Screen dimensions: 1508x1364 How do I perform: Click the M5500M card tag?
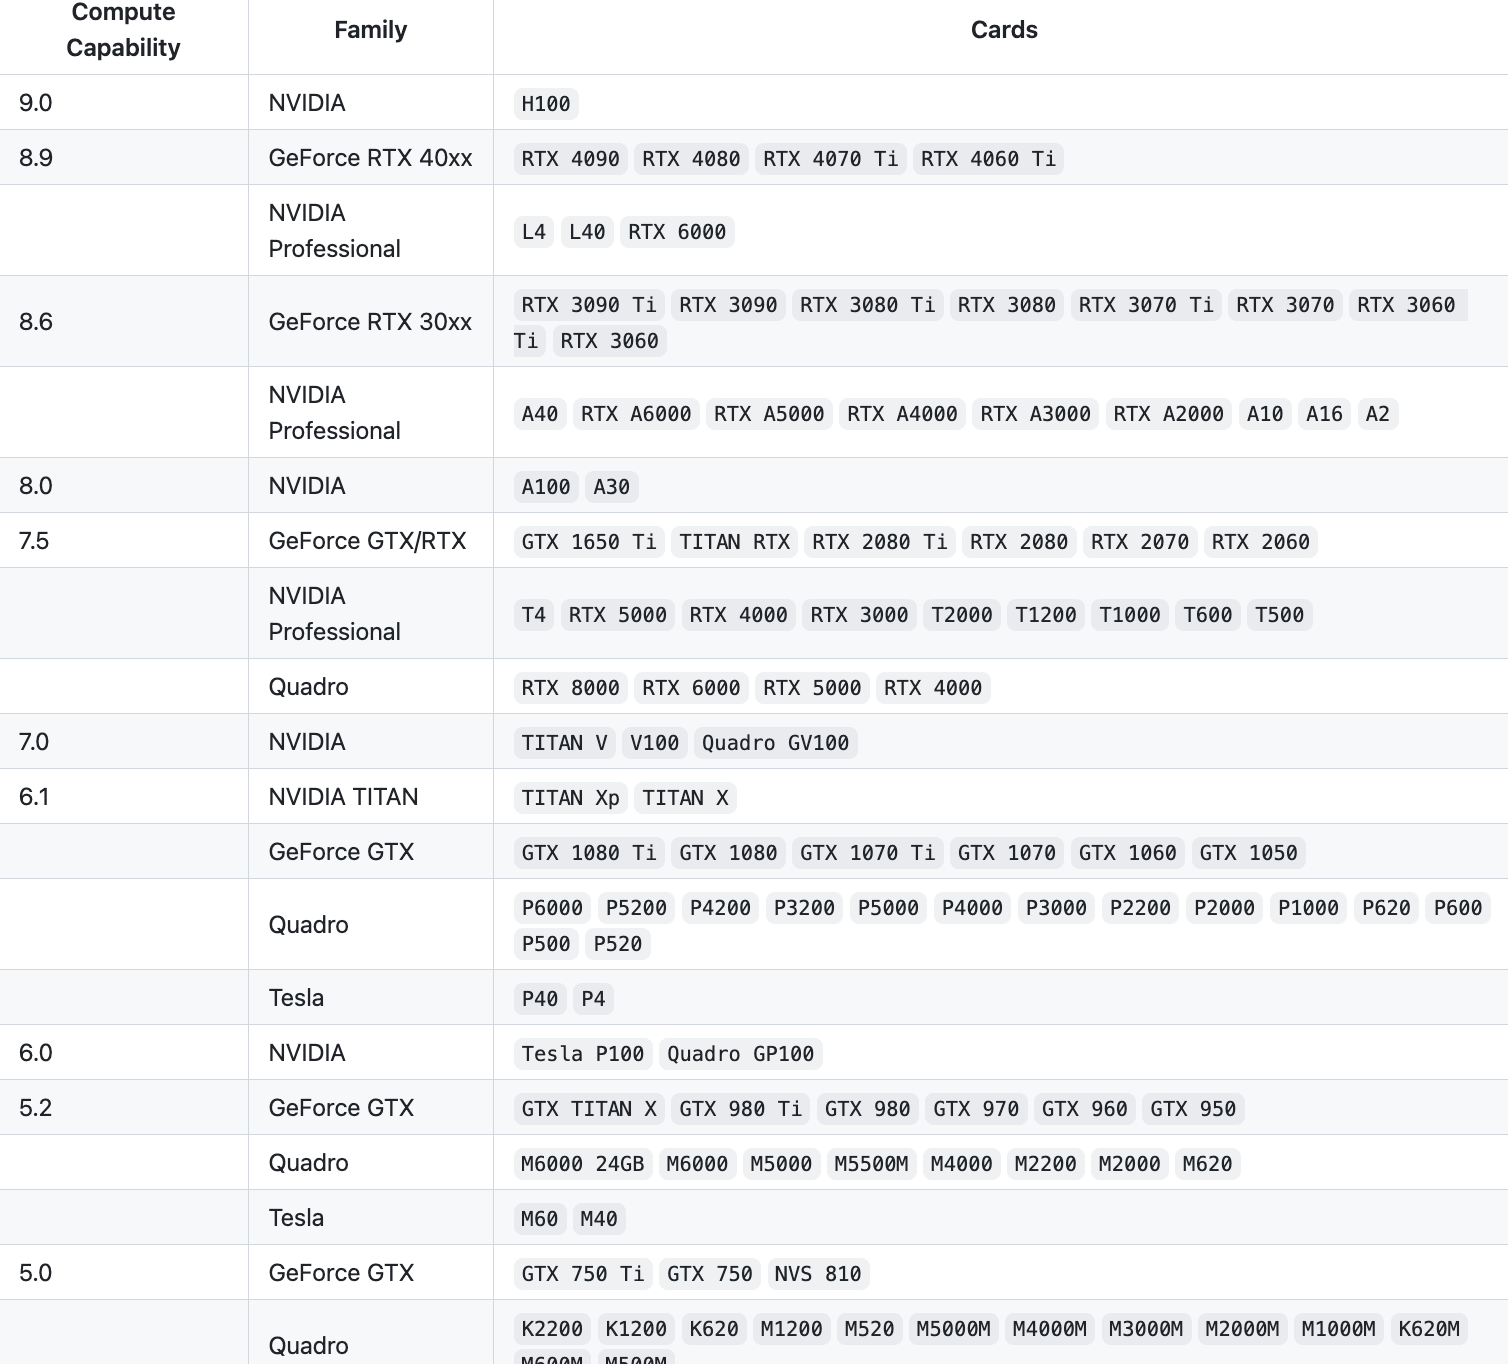871,1164
